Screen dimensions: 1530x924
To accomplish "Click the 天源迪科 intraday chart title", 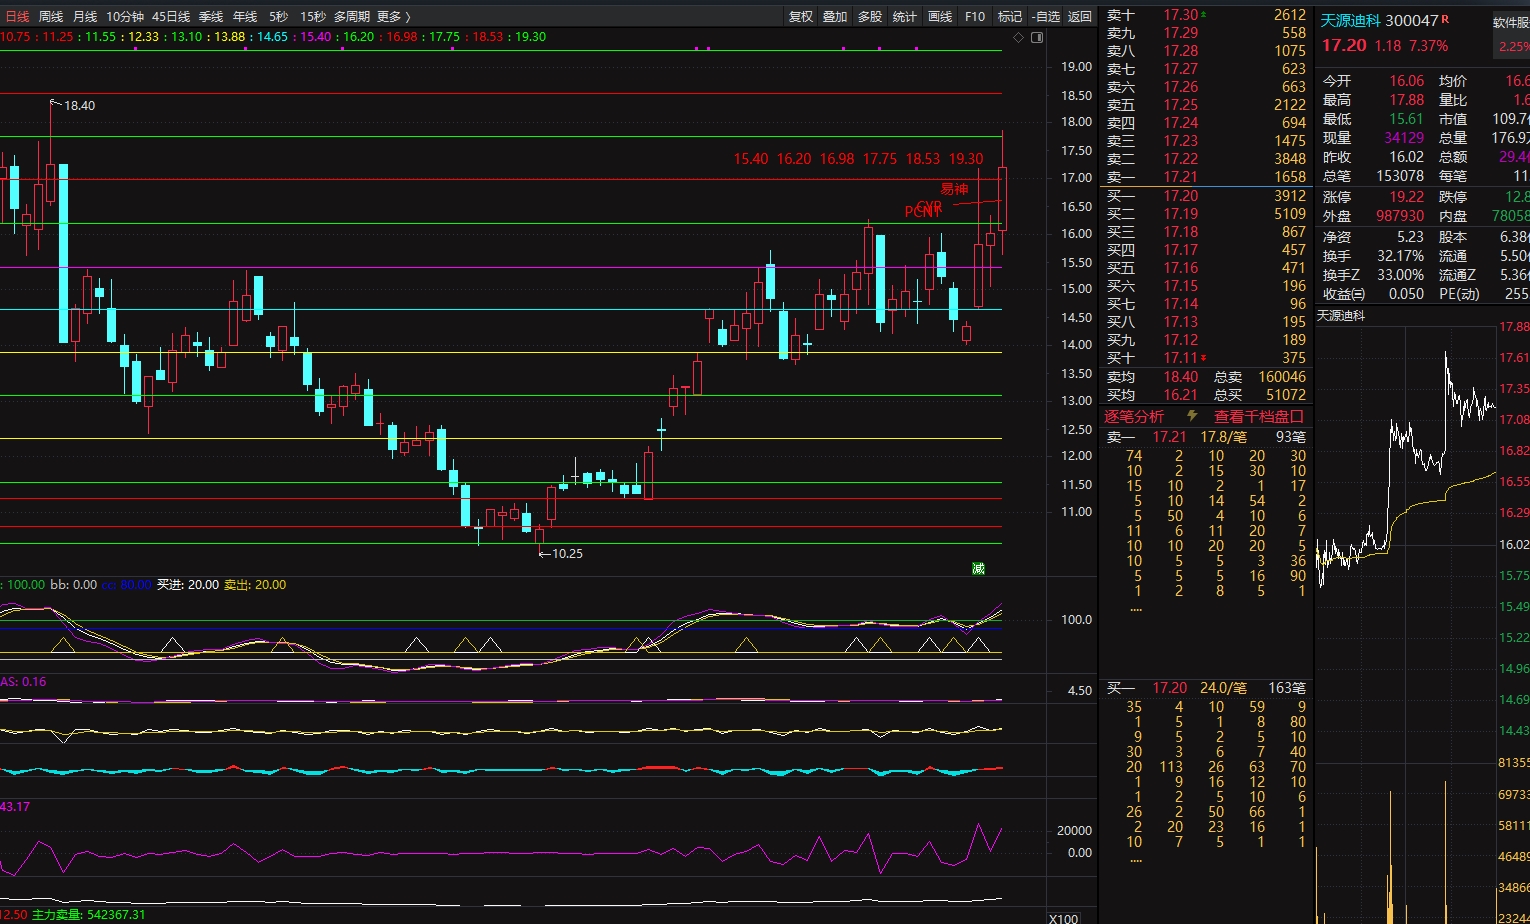I will [x=1340, y=315].
